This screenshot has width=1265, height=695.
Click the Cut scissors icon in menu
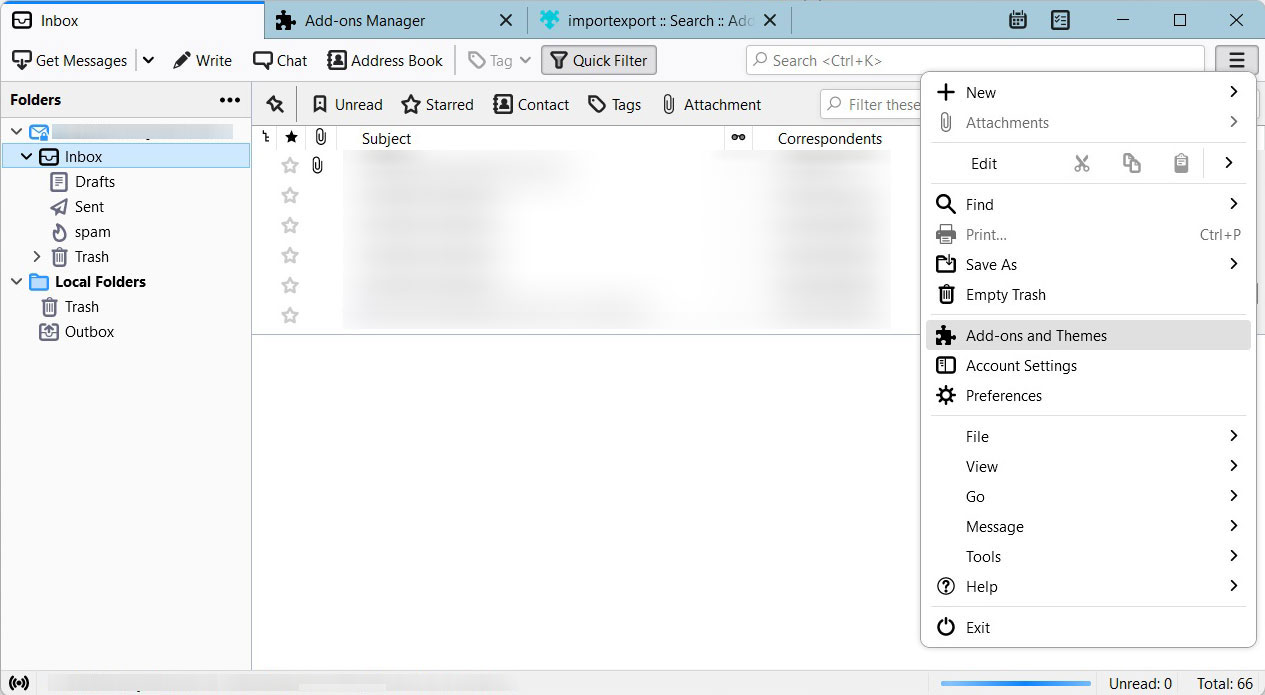[x=1082, y=163]
